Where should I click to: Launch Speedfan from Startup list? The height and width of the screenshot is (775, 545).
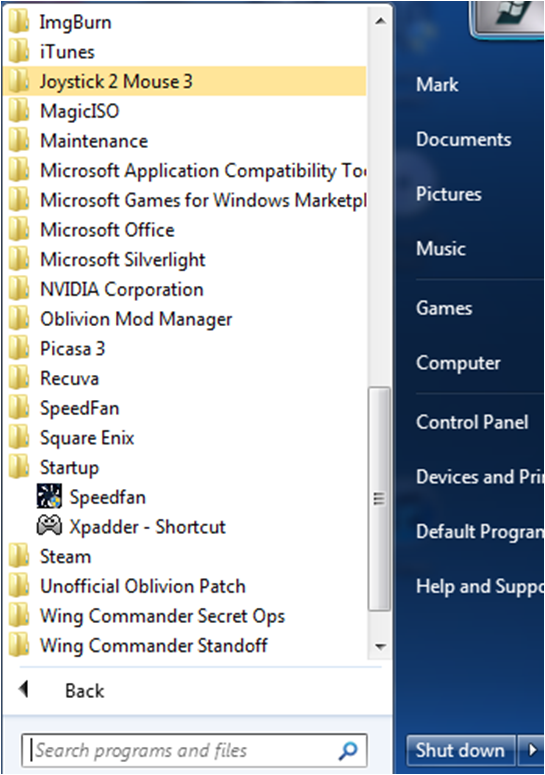coord(184,496)
